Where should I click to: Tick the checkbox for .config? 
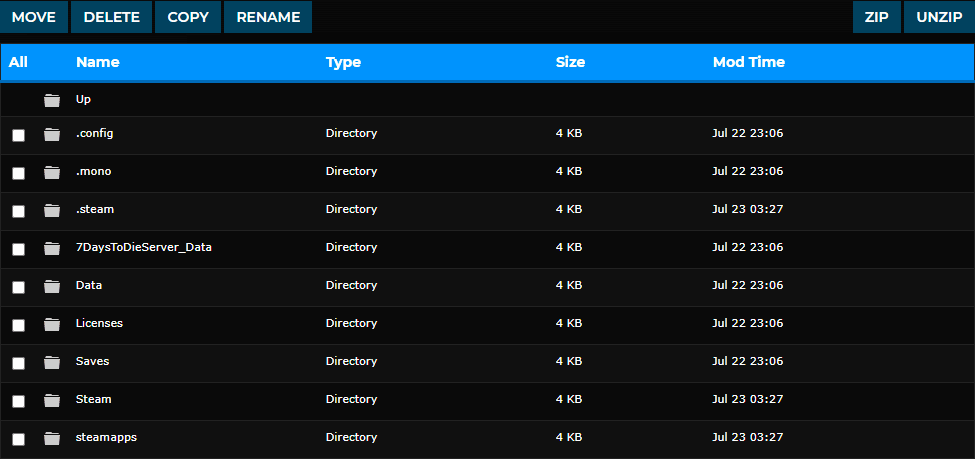click(19, 136)
